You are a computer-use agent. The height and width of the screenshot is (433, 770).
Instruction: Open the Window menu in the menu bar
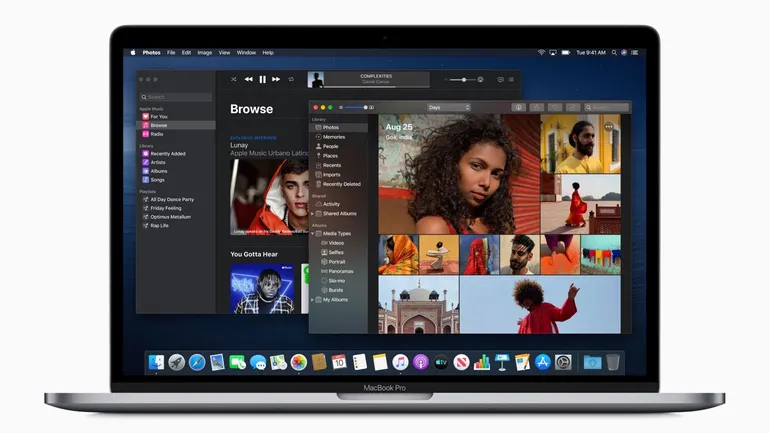(246, 52)
